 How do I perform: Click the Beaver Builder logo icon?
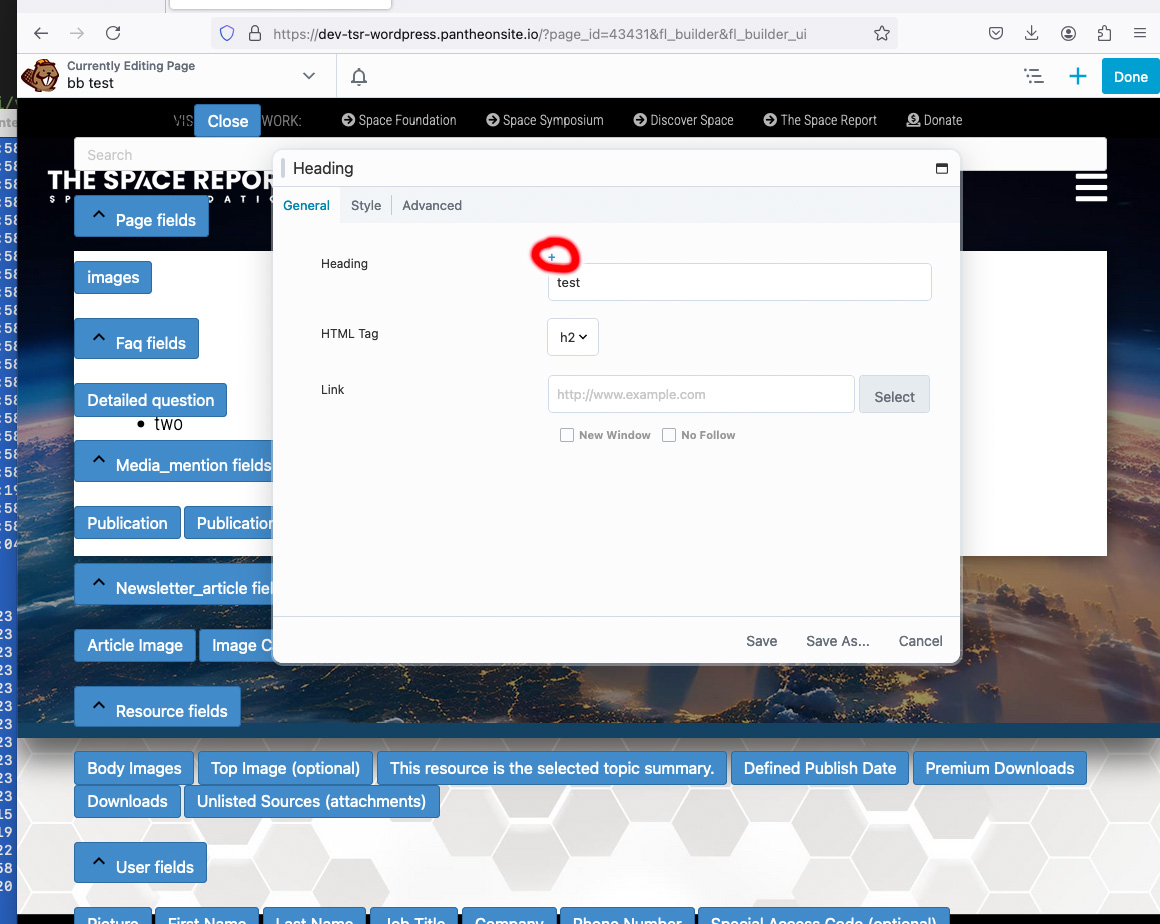click(40, 75)
